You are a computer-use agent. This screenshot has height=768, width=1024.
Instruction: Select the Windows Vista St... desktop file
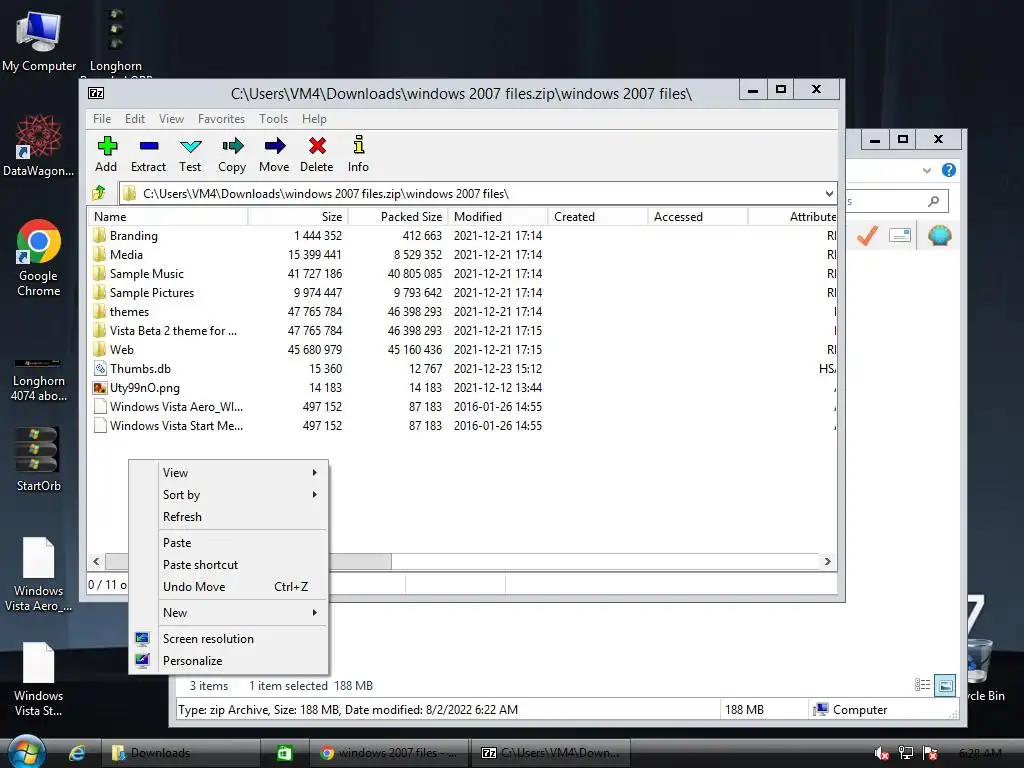(x=39, y=679)
